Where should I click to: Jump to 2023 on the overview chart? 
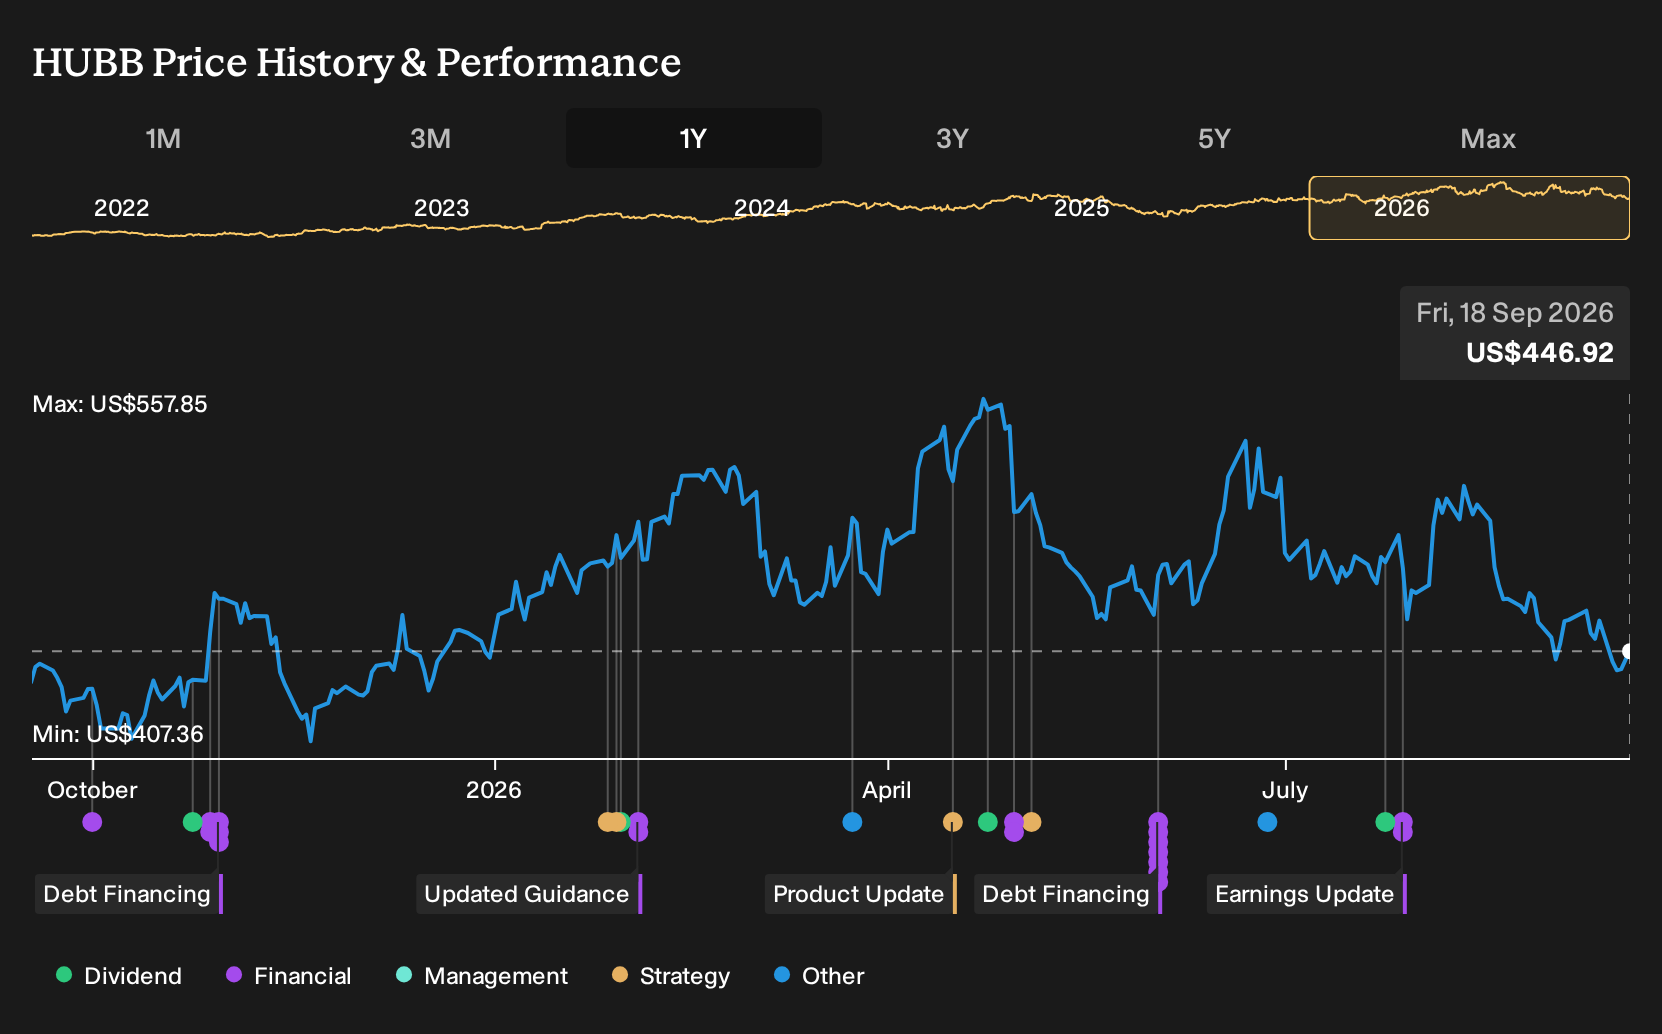(441, 208)
